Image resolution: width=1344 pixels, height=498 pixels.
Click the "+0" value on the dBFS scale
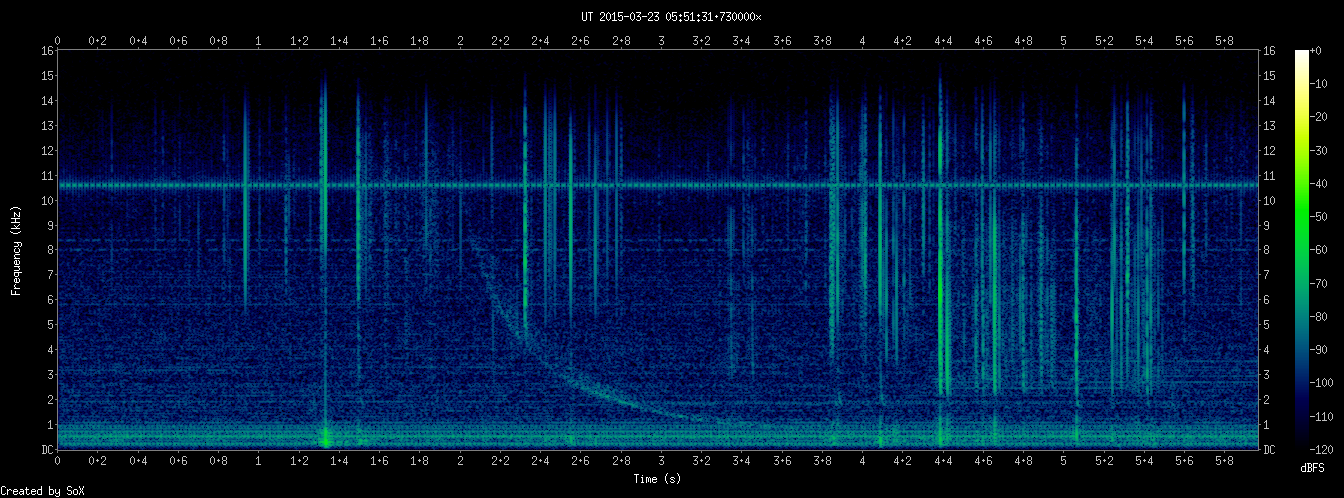(1316, 50)
